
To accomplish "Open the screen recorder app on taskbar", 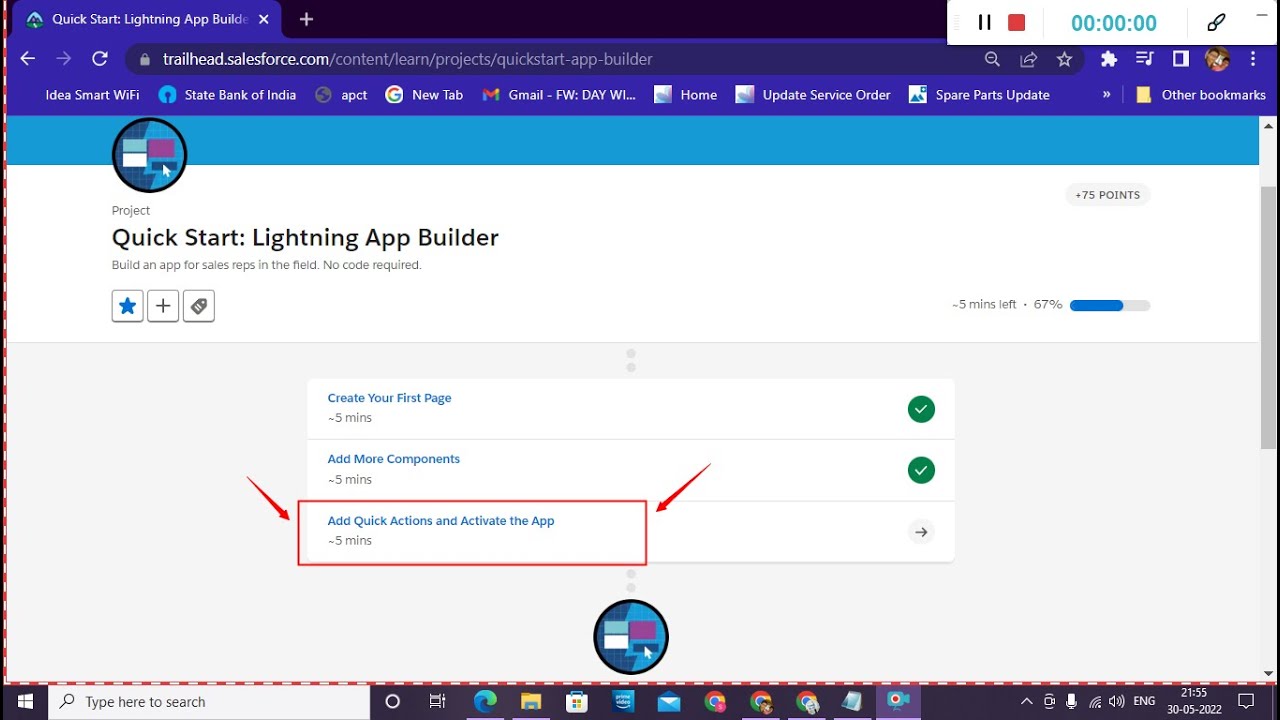I will point(899,702).
